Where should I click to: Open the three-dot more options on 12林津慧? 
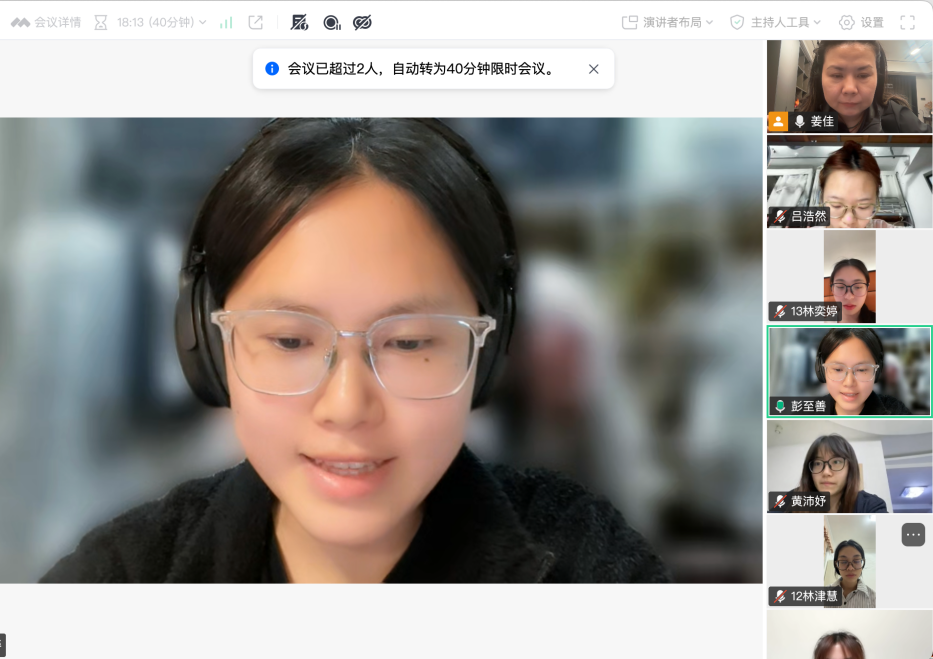913,534
